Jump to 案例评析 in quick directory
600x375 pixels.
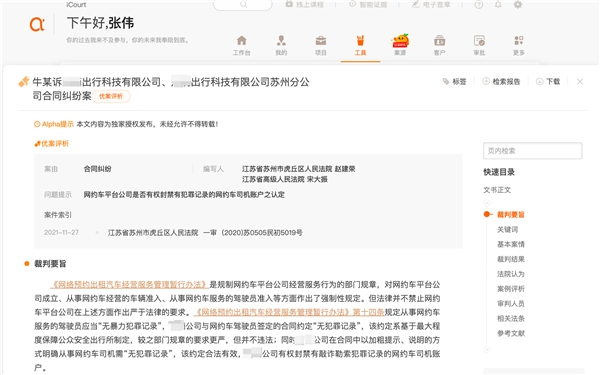click(510, 289)
